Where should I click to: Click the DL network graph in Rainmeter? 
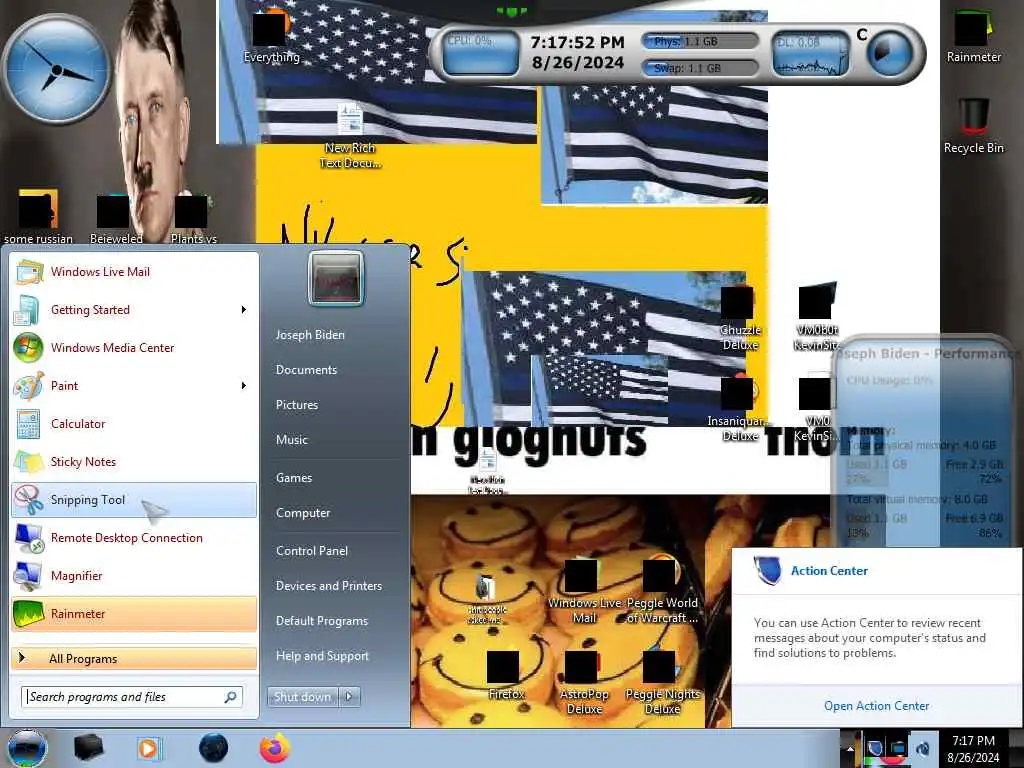pyautogui.click(x=812, y=53)
